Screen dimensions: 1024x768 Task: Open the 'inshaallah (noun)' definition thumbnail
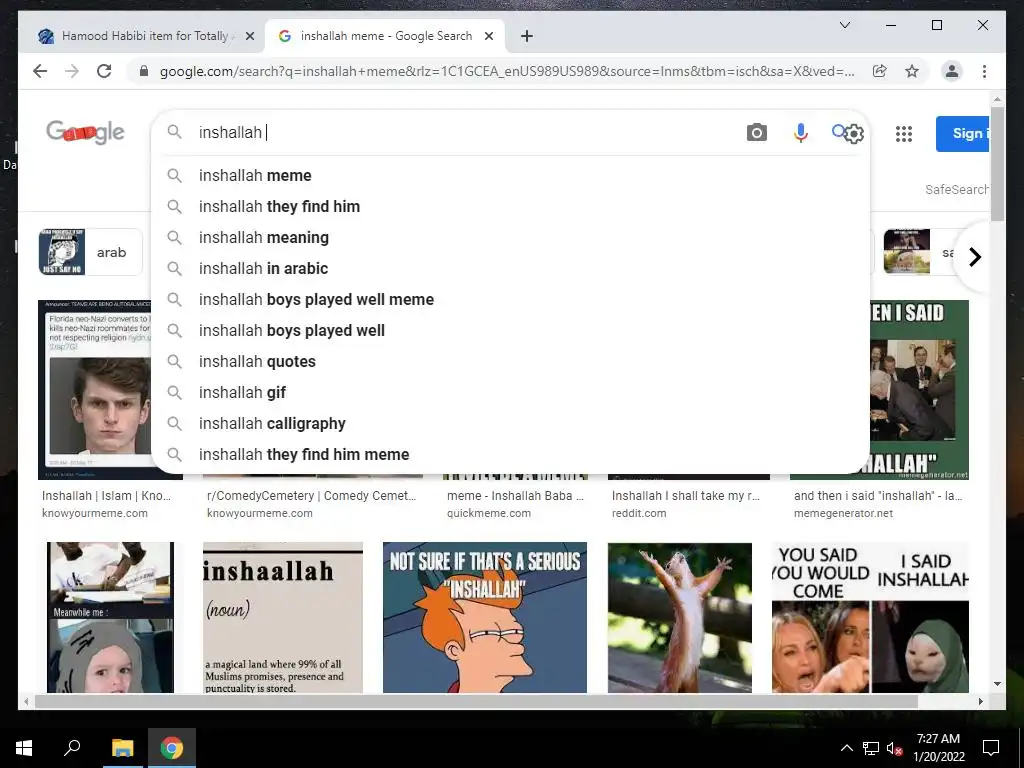[283, 617]
